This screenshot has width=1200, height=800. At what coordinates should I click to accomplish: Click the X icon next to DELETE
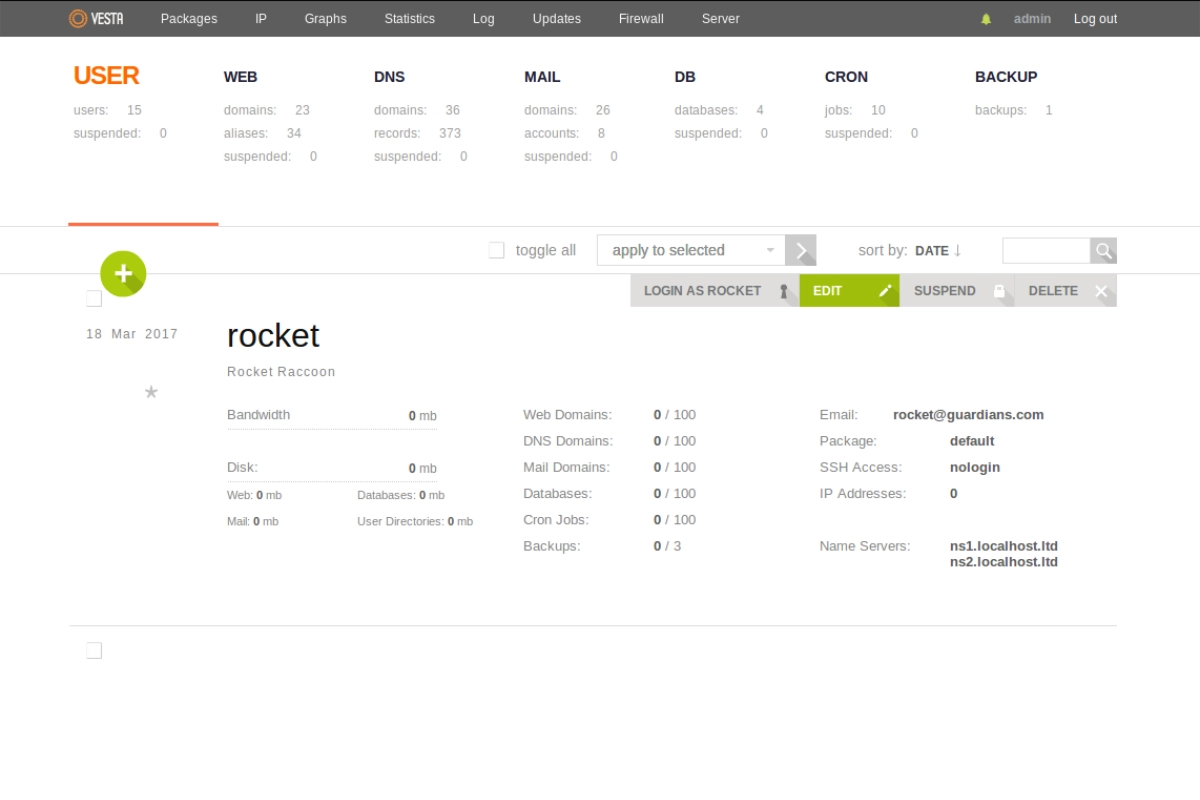coord(1102,290)
